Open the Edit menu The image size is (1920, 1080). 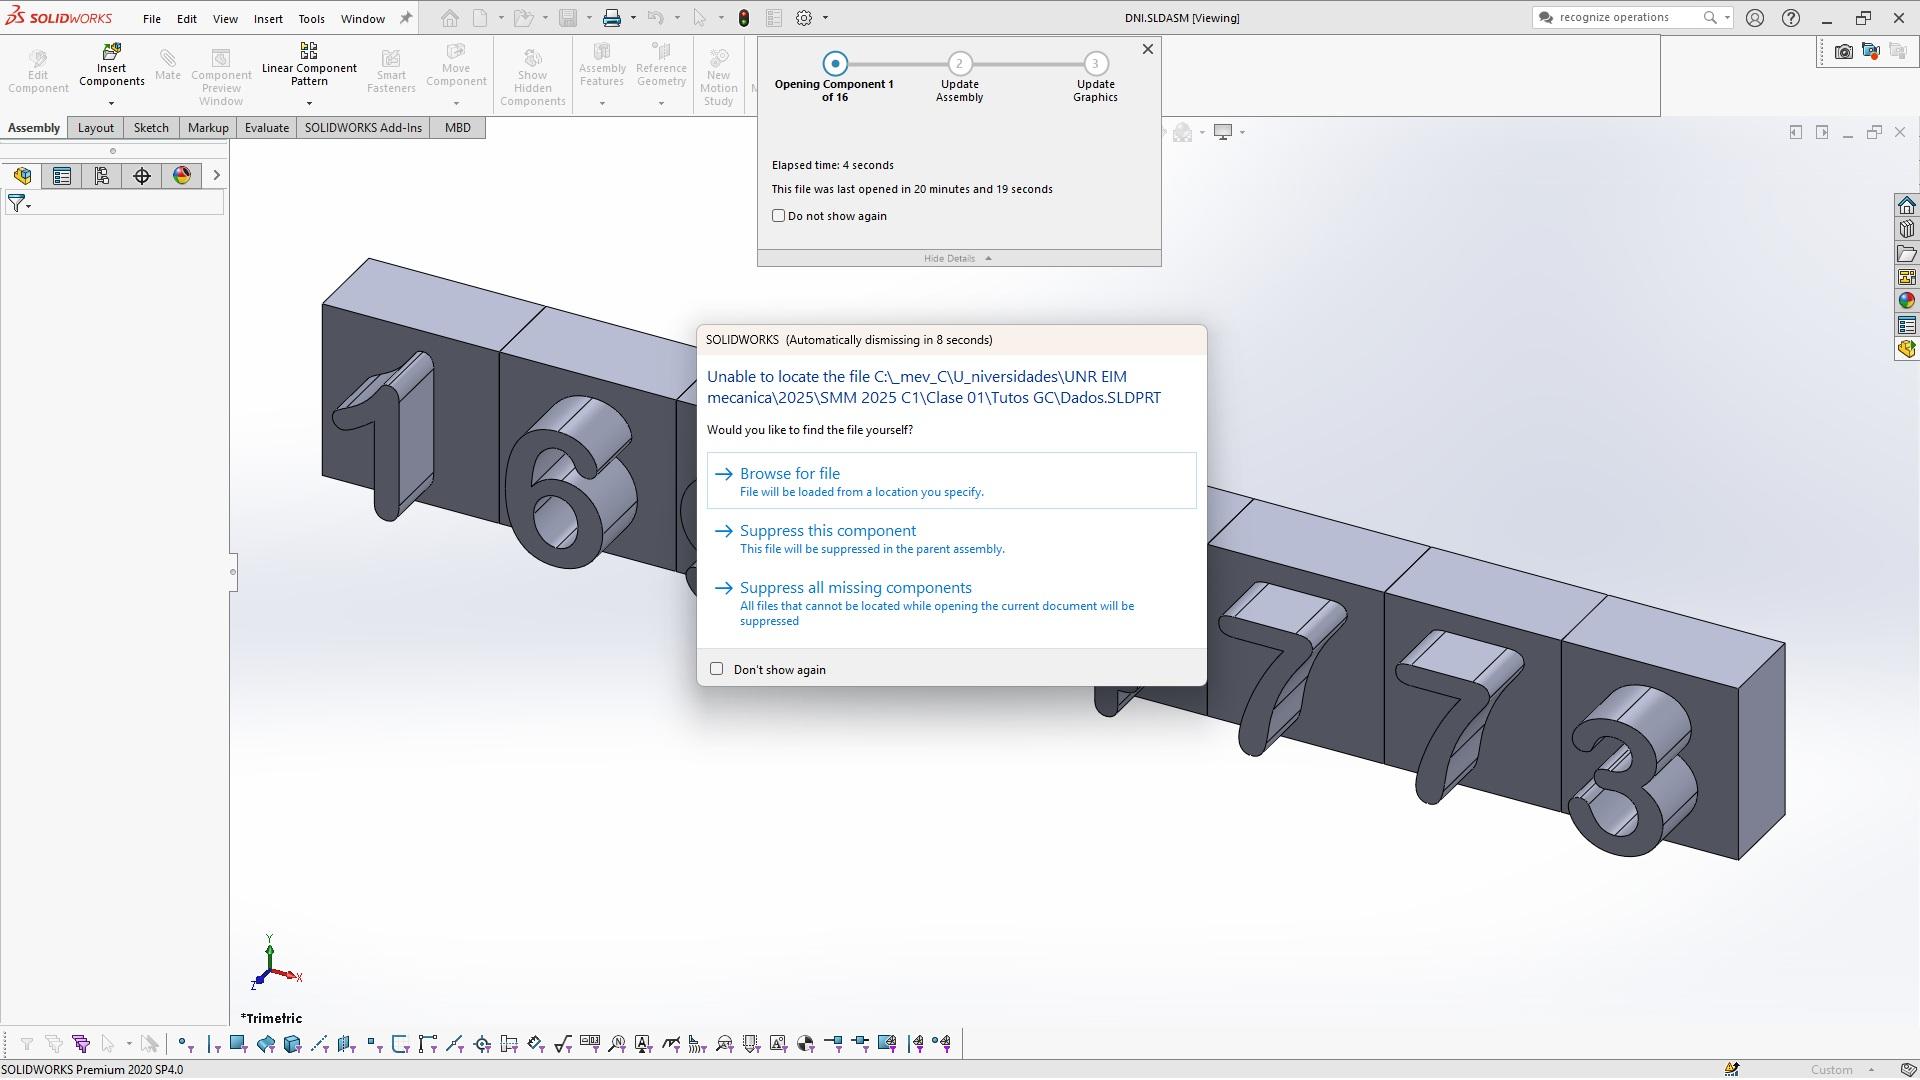tap(187, 18)
